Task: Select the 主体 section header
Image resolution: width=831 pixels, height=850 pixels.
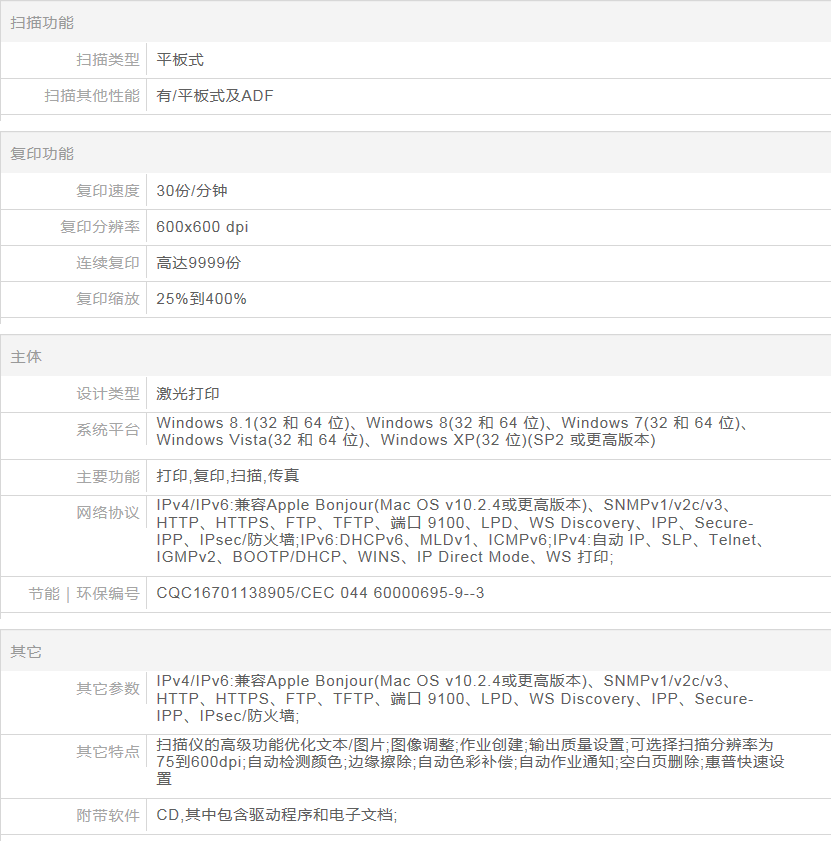Action: point(26,357)
